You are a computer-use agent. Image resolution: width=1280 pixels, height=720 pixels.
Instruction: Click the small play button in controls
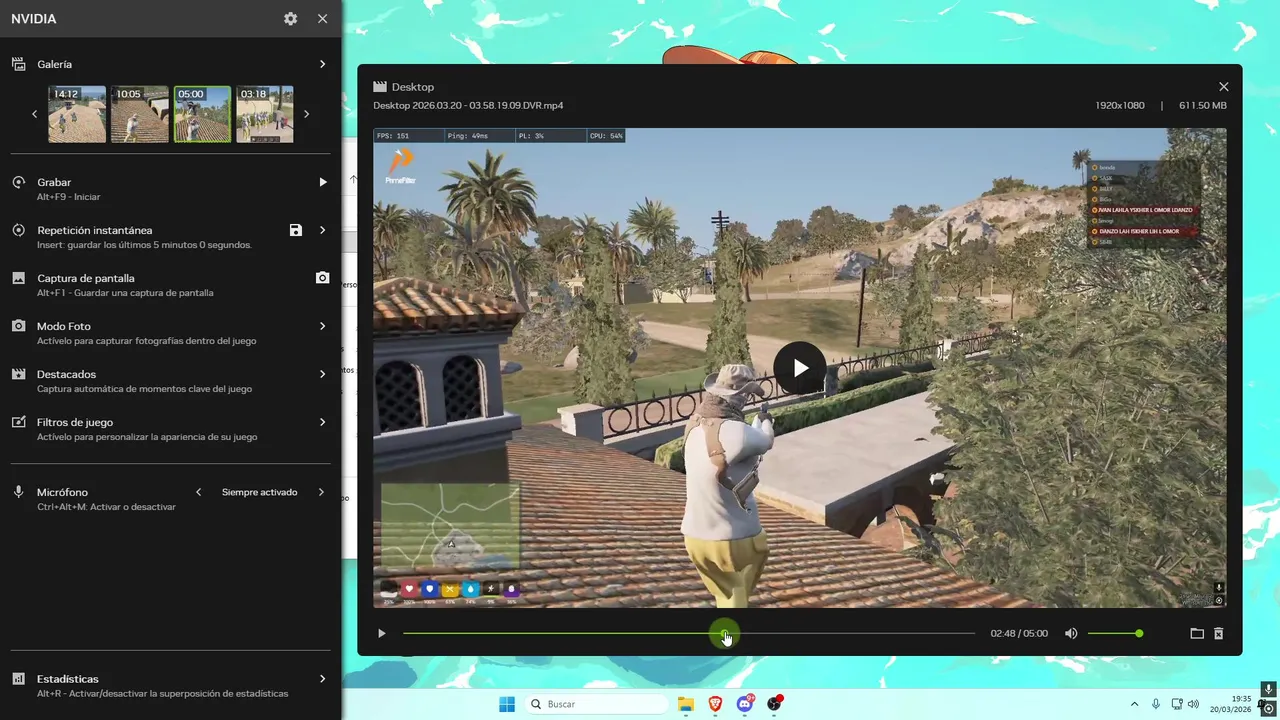point(381,633)
